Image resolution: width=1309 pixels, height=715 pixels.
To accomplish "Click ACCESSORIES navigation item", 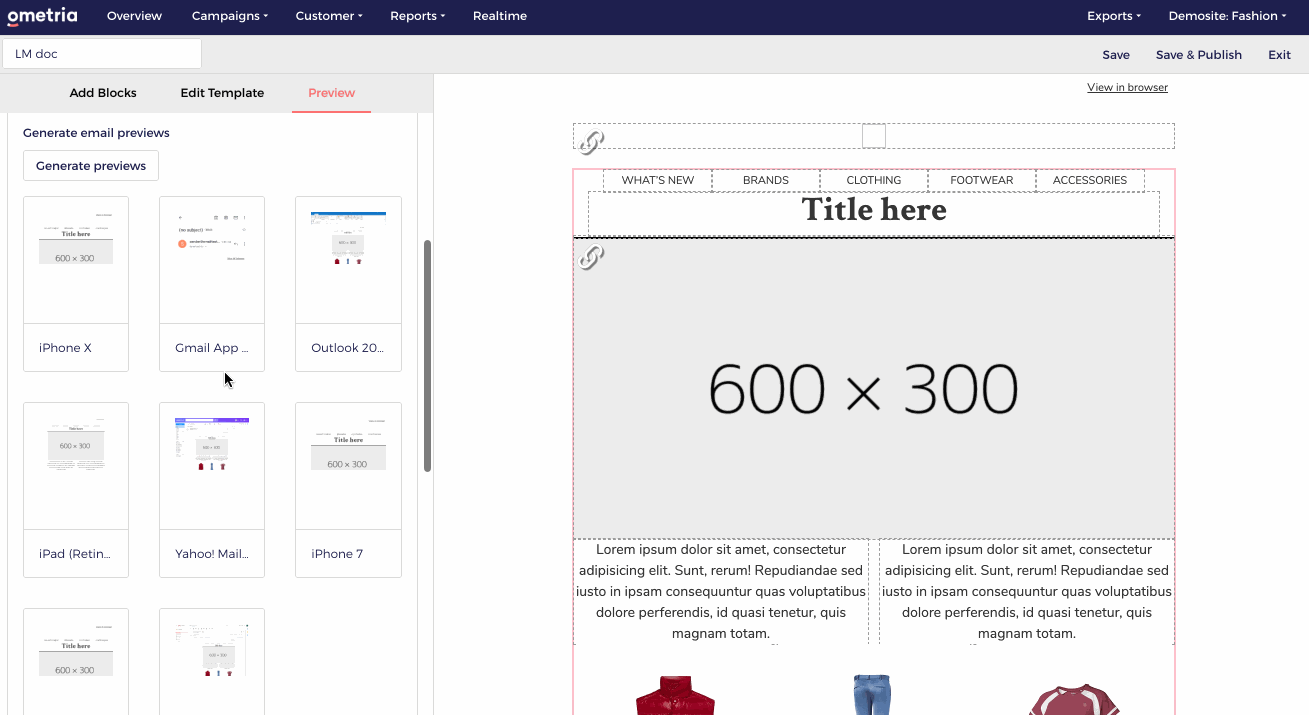I will (1090, 180).
